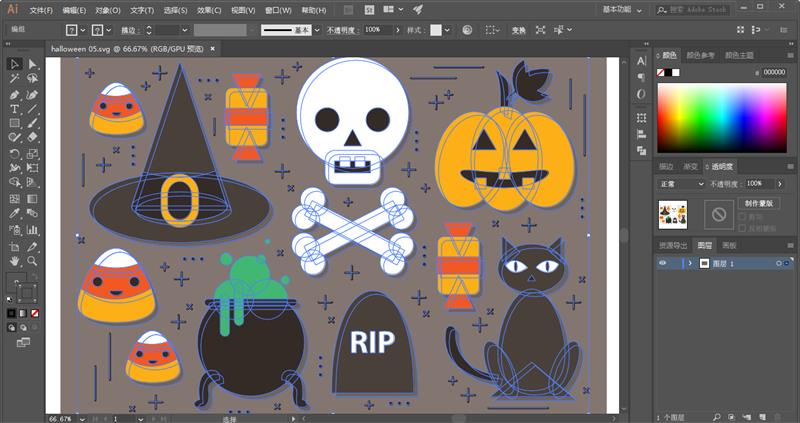This screenshot has width=800, height=423.
Task: Select the Pen tool in toolbar
Action: (x=14, y=94)
